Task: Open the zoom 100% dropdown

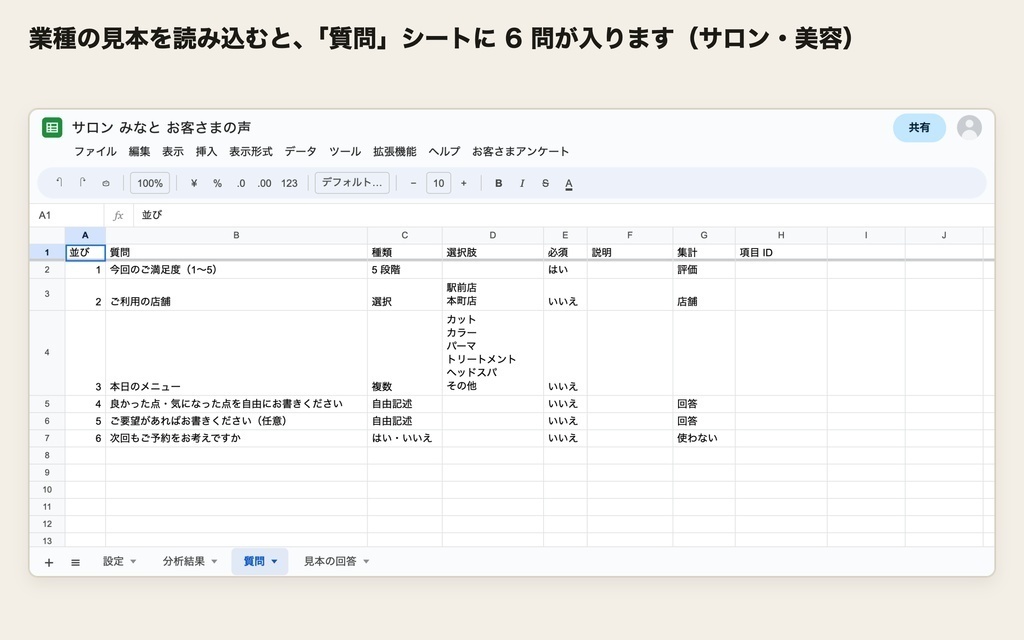Action: 150,184
